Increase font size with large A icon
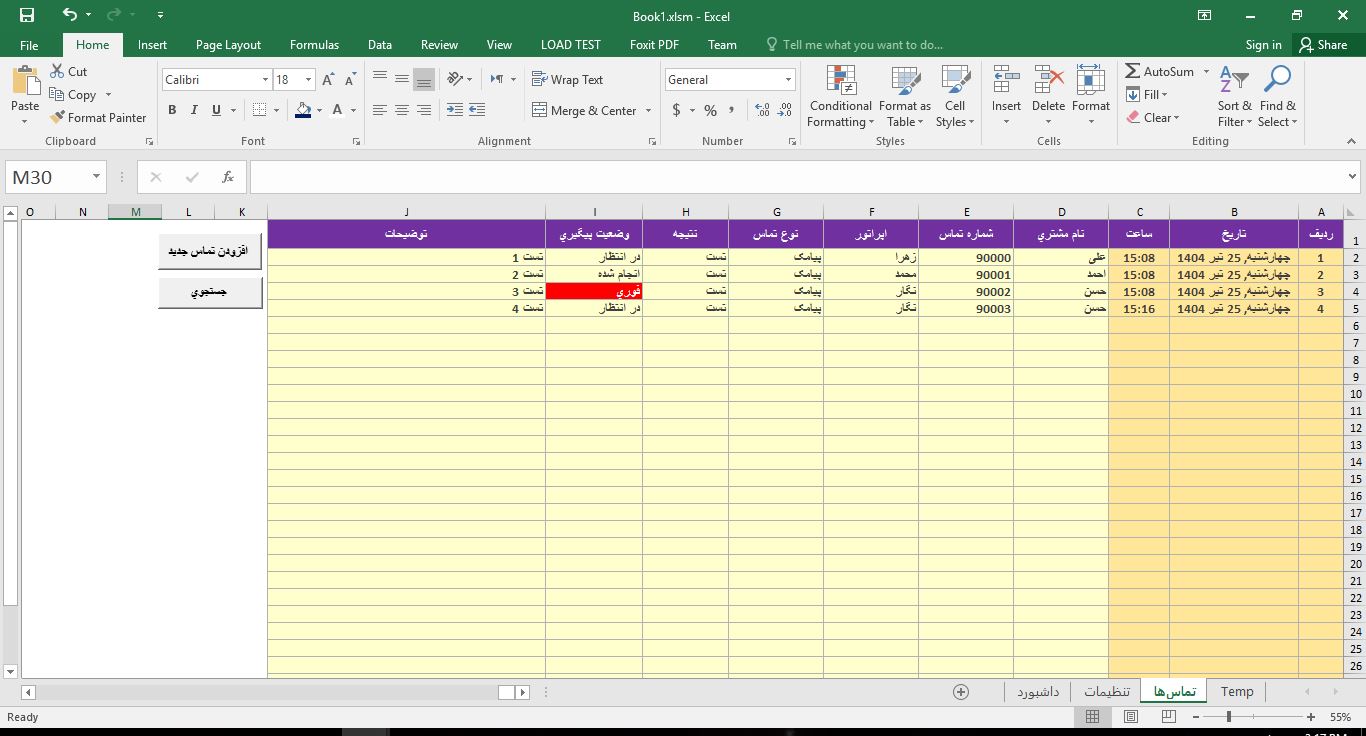This screenshot has height=736, width=1366. (329, 80)
